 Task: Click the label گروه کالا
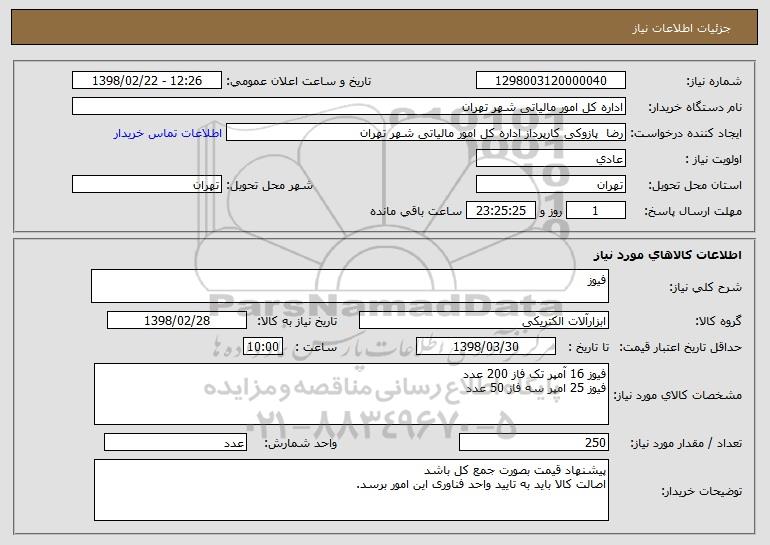coord(718,321)
